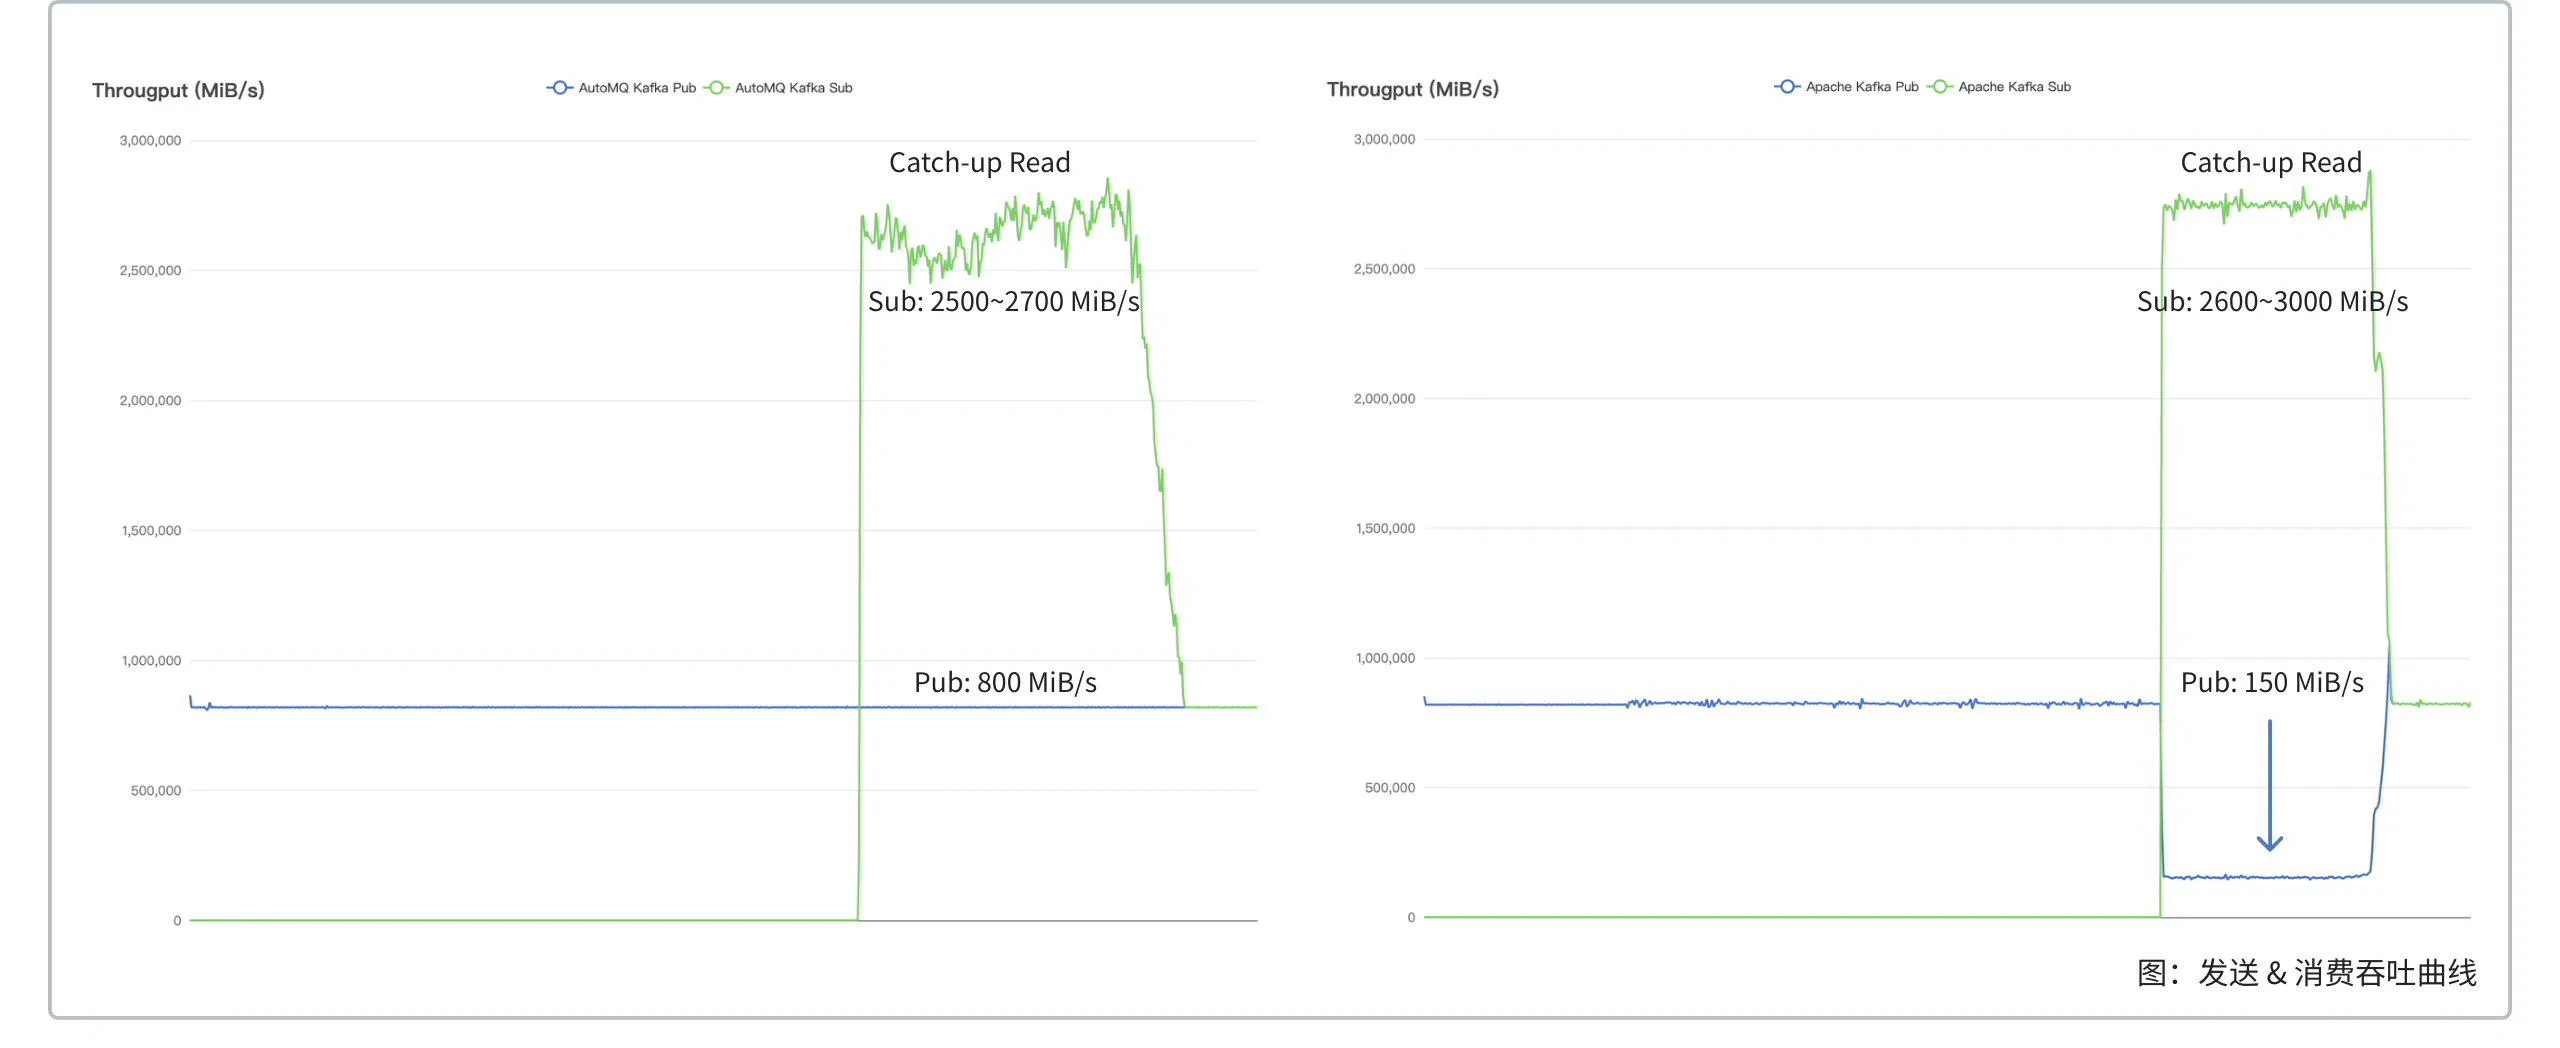Click the 1,000,000 axis label on left chart
2560x1048 pixels.
[151, 660]
